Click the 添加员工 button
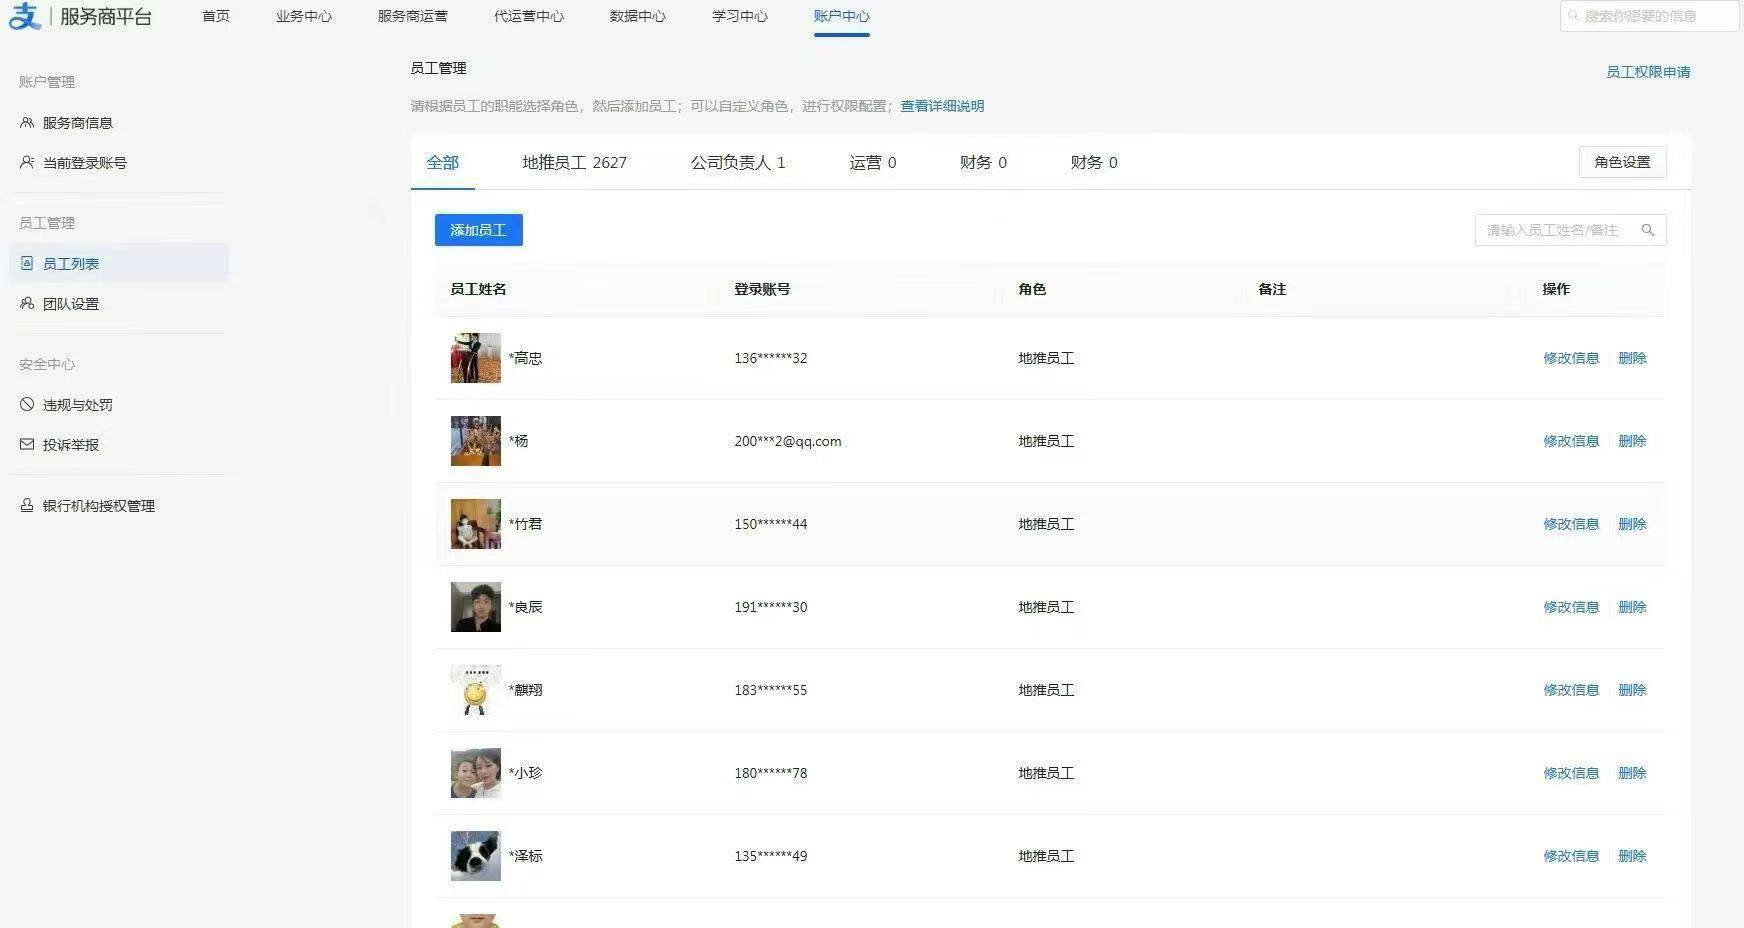This screenshot has height=928, width=1744. (x=478, y=229)
